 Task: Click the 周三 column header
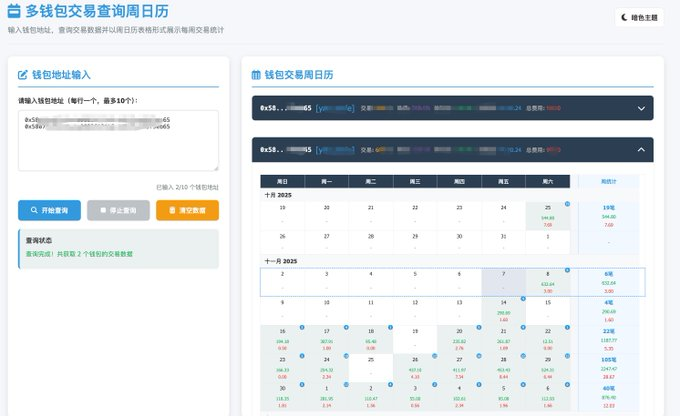pyautogui.click(x=415, y=181)
